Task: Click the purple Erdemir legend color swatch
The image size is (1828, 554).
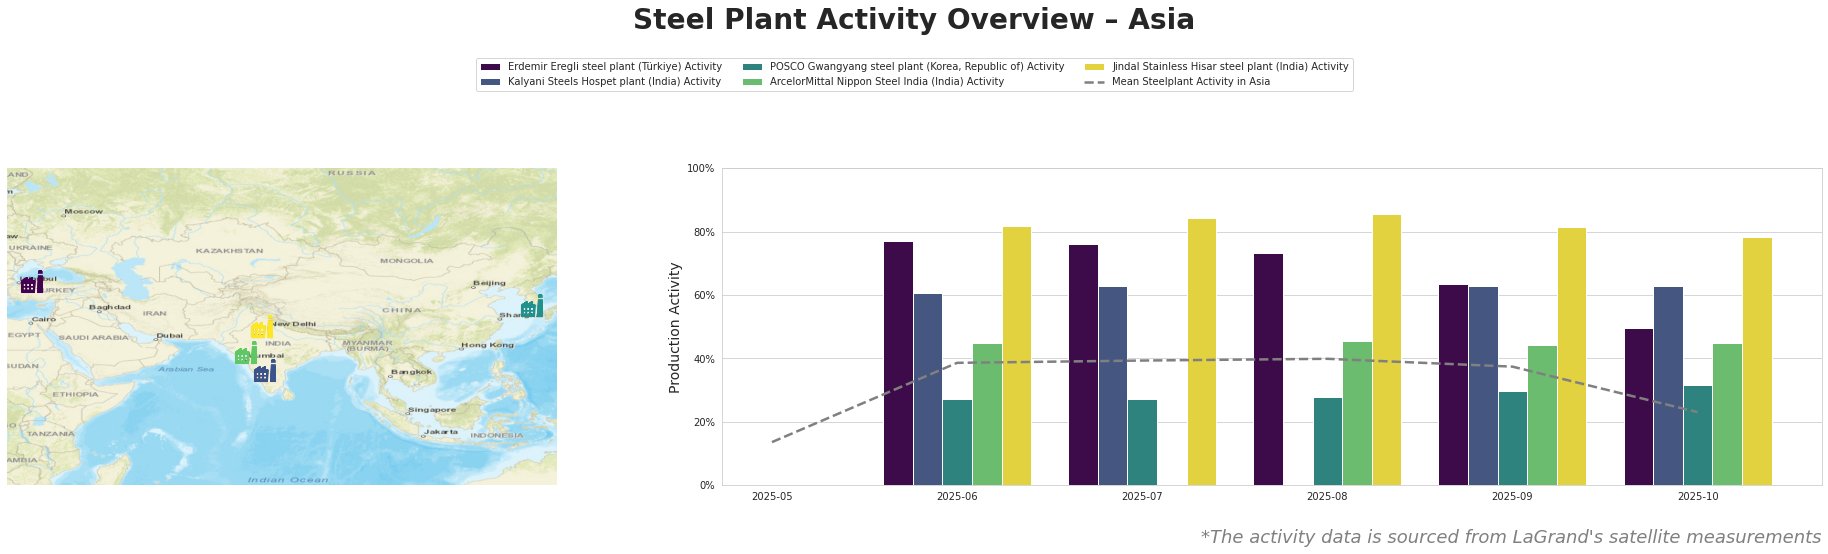Action: [490, 67]
